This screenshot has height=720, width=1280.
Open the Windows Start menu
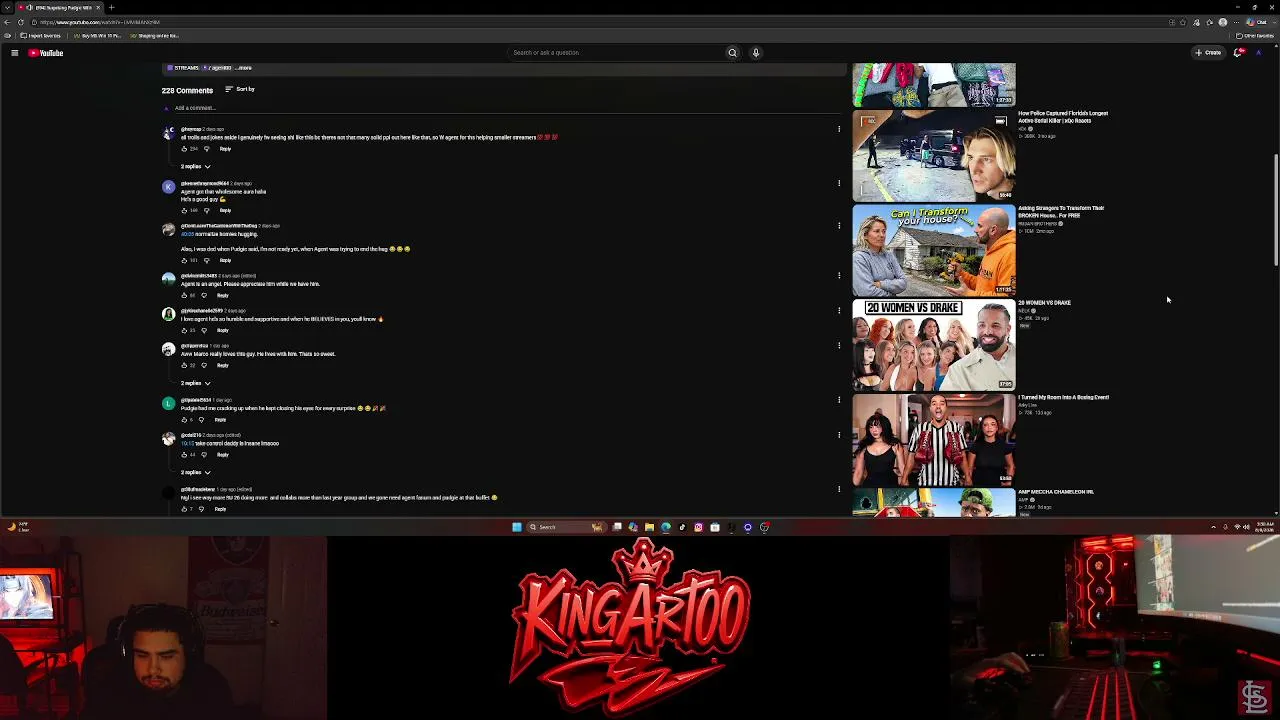[x=517, y=527]
